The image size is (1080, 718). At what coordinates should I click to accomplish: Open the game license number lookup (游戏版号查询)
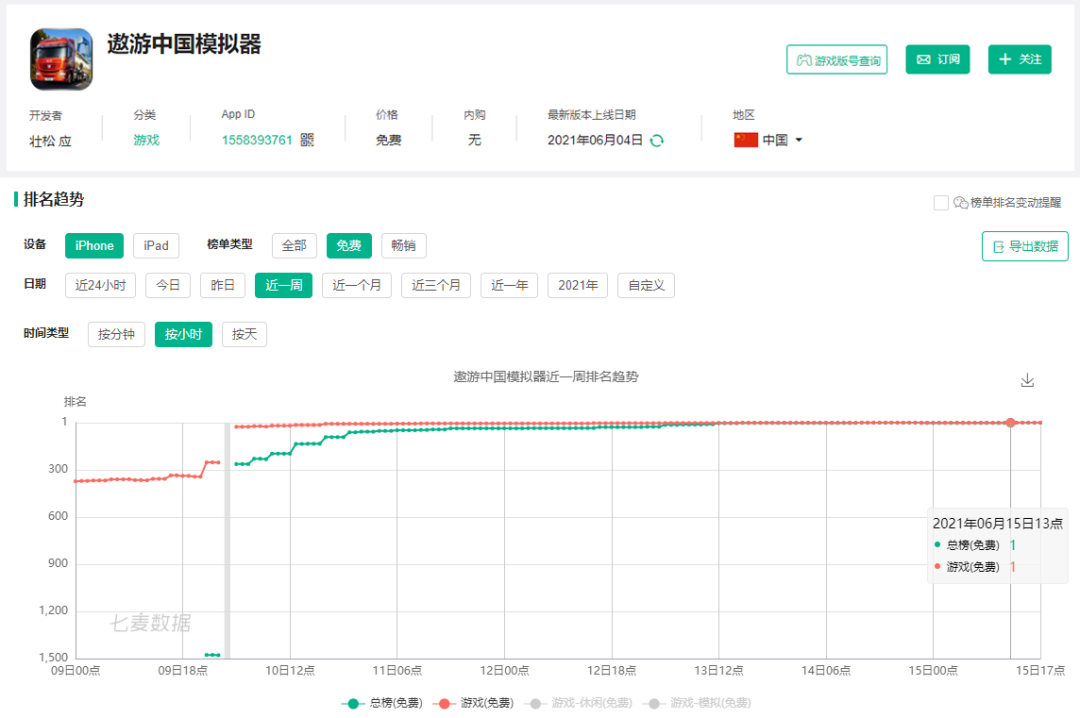point(837,60)
